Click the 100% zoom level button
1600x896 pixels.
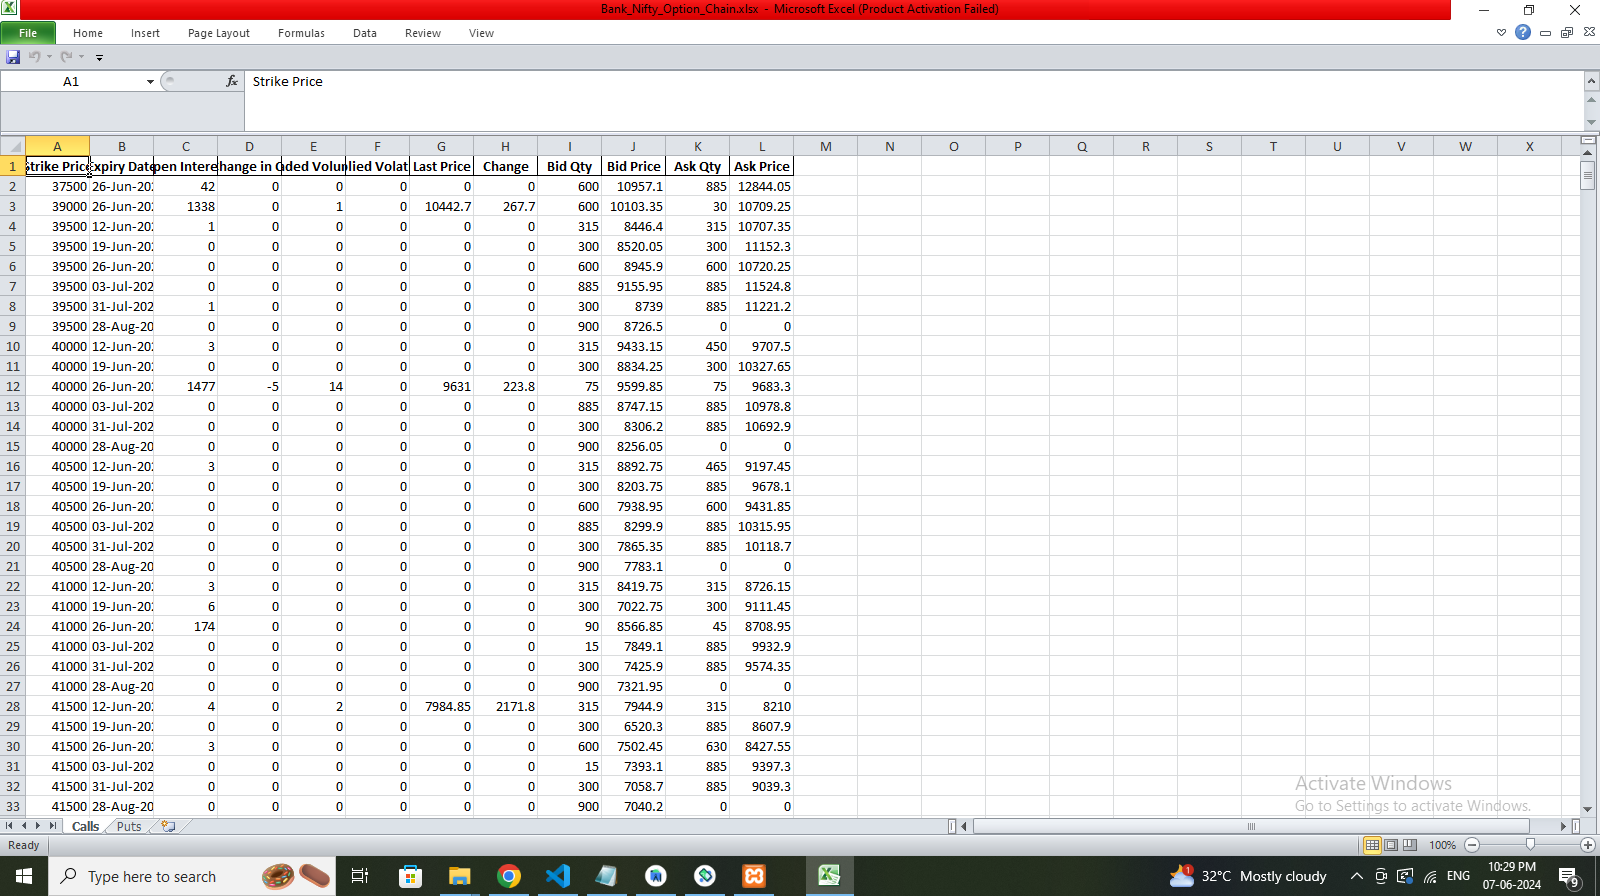(1442, 845)
